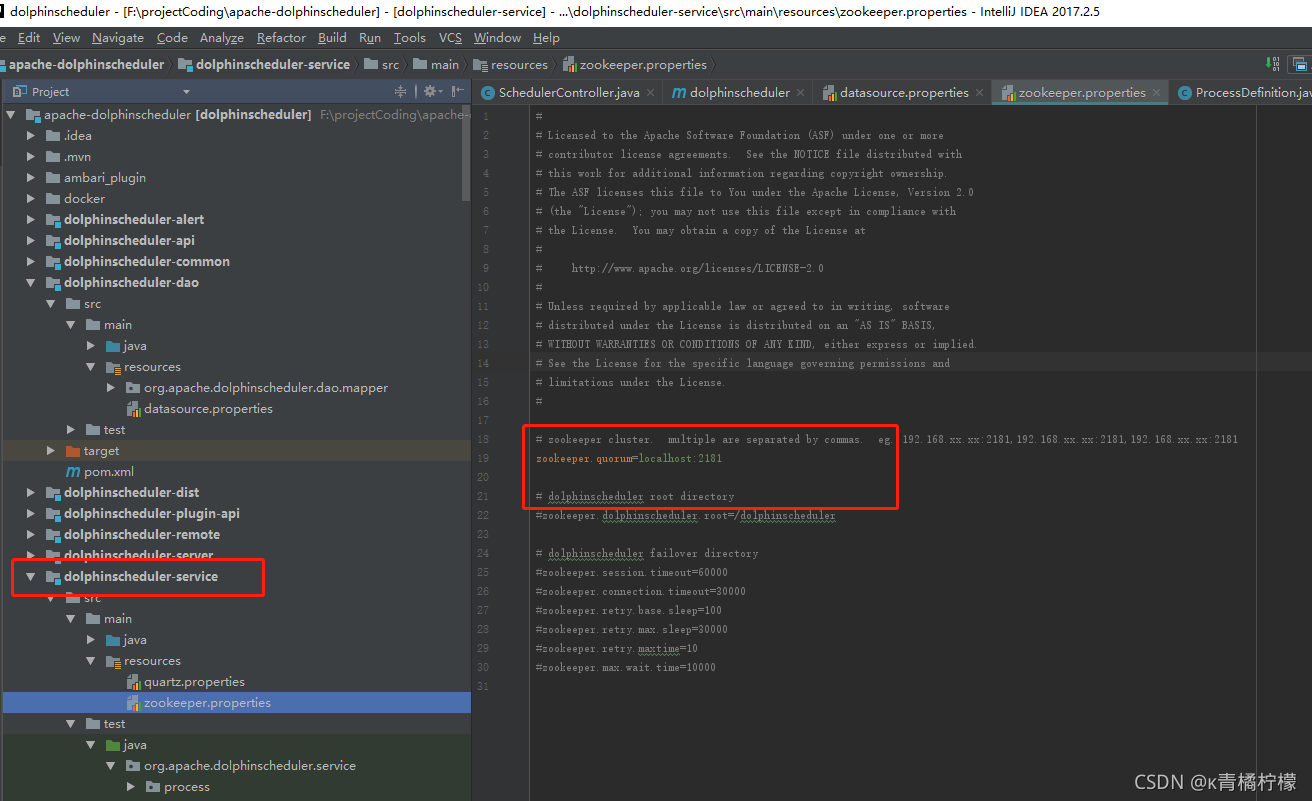1312x801 pixels.
Task: Open the Analyze menu
Action: 222,38
